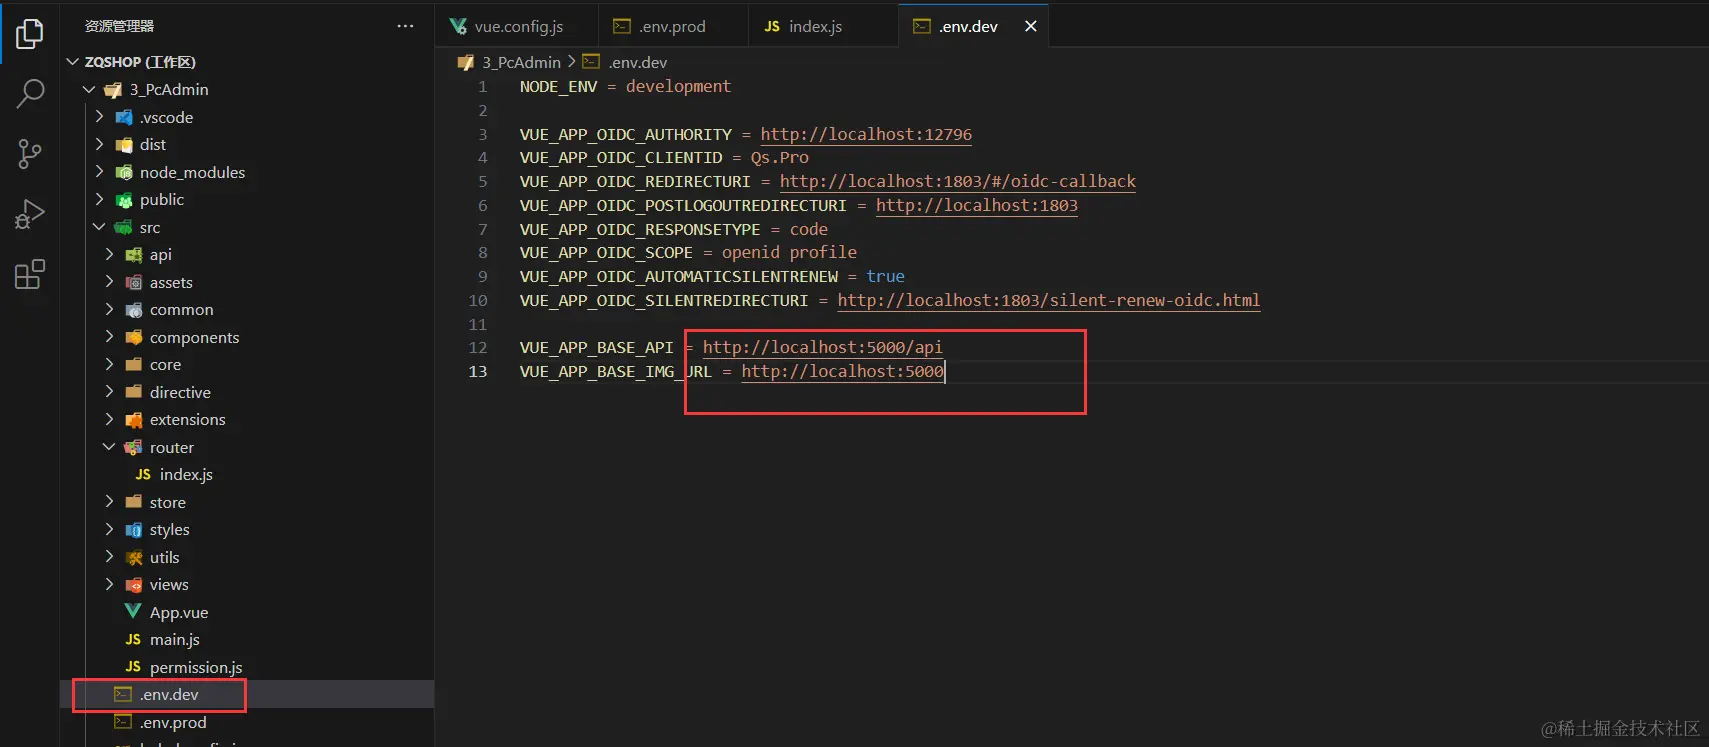Screen dimensions: 1709x747
Task: Click the VUE_APP_OIDC_RESPONSETYPE 'code' value
Action: tap(809, 229)
